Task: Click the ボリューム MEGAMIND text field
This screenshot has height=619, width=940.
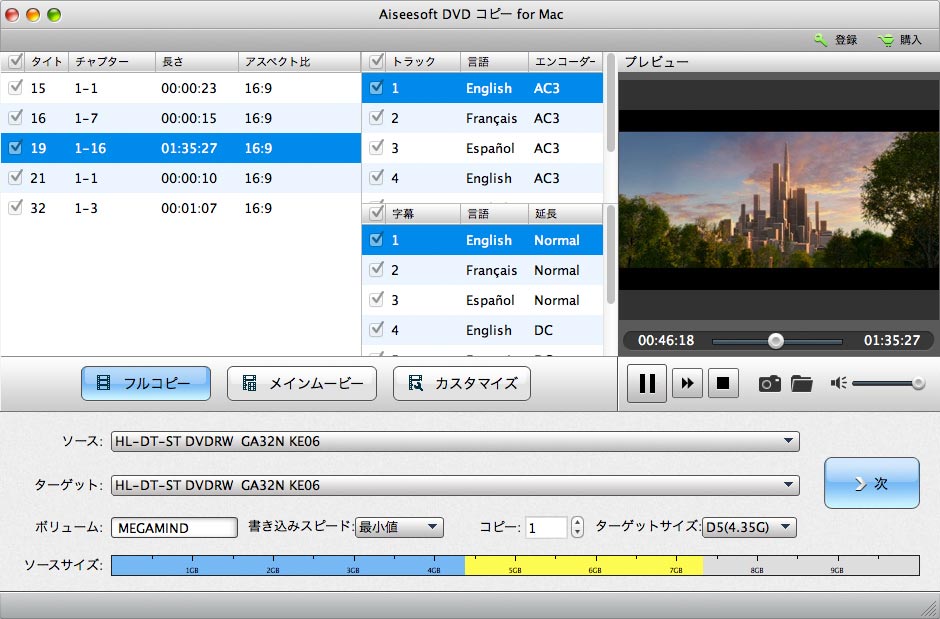Action: click(174, 528)
